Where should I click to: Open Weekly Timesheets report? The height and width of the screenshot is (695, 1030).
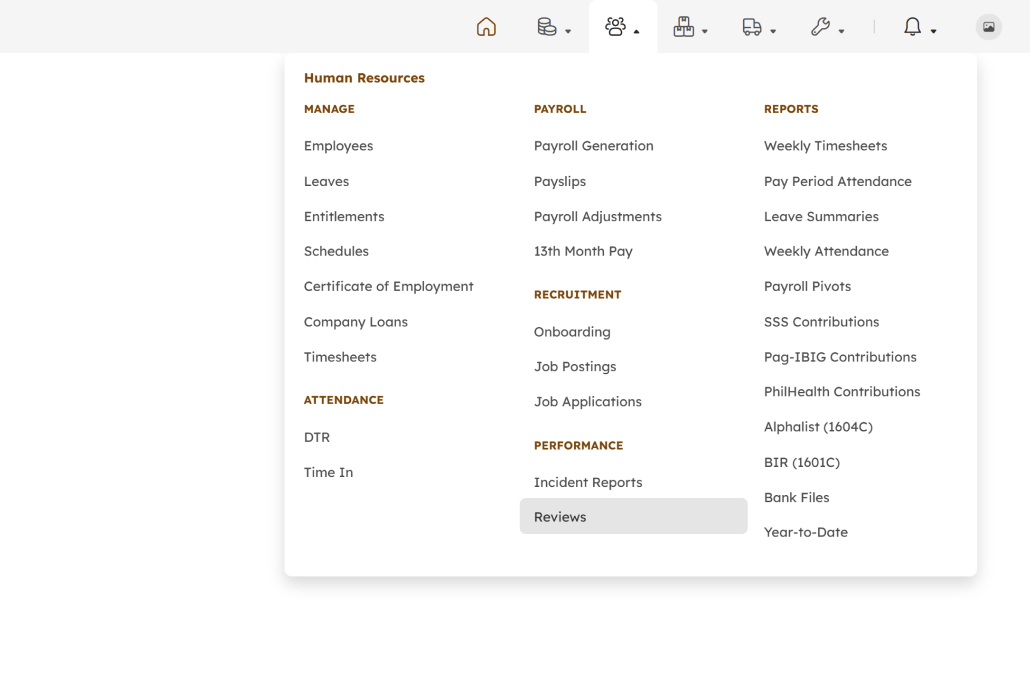pyautogui.click(x=825, y=146)
